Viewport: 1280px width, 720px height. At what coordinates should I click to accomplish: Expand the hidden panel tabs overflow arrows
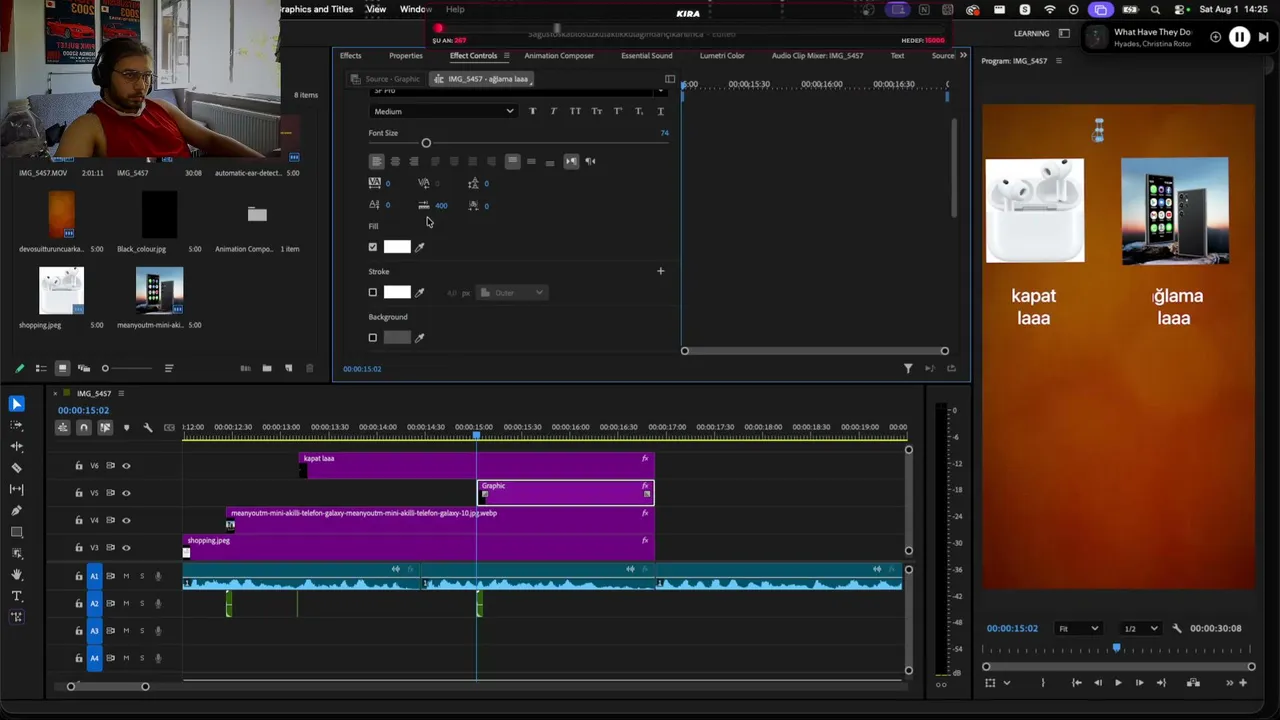click(963, 55)
